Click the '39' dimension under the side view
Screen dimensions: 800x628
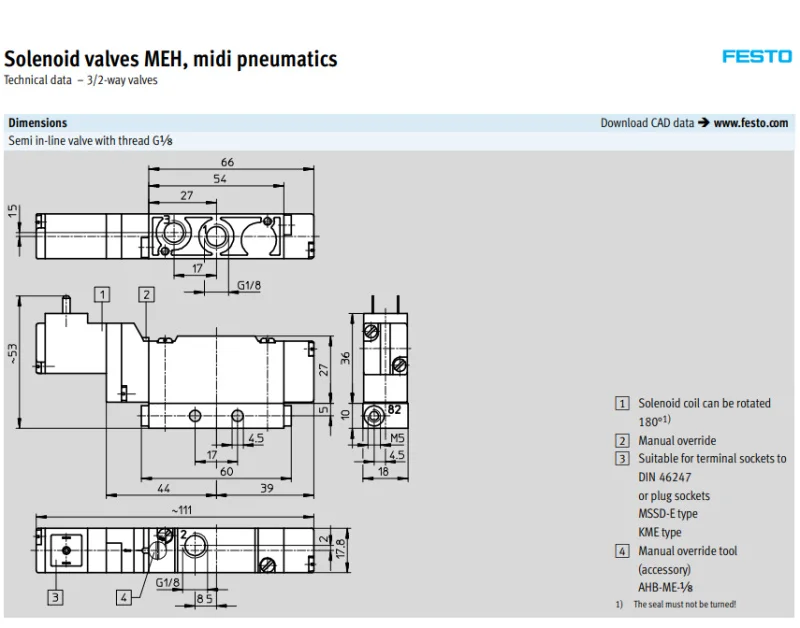point(267,488)
